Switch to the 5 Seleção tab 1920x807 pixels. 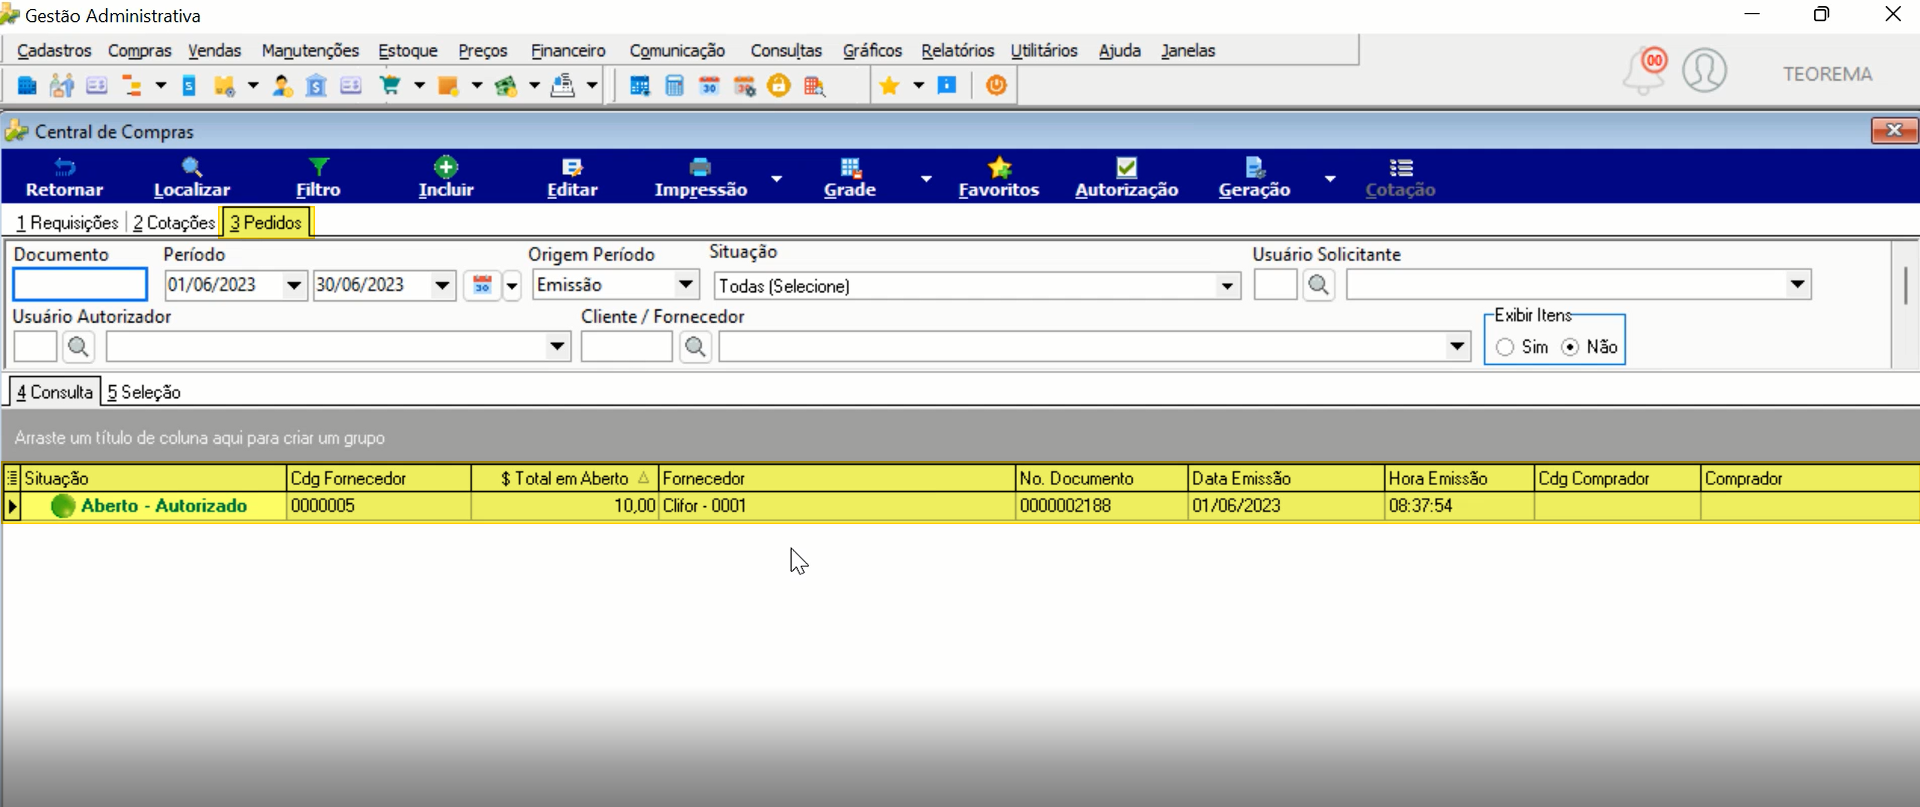click(x=144, y=392)
